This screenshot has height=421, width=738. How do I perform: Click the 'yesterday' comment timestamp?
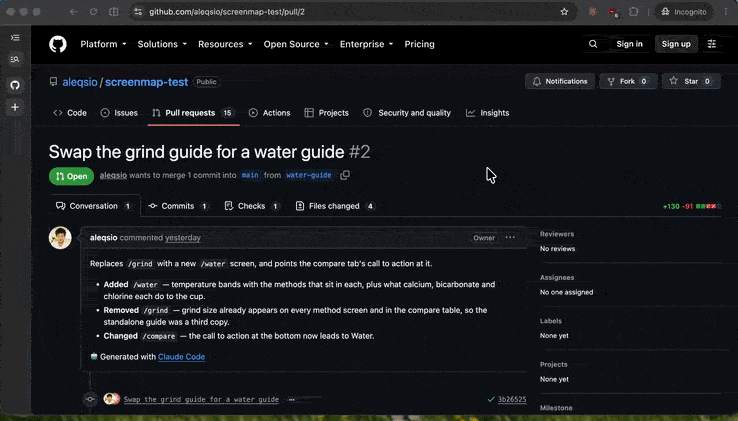pos(183,238)
